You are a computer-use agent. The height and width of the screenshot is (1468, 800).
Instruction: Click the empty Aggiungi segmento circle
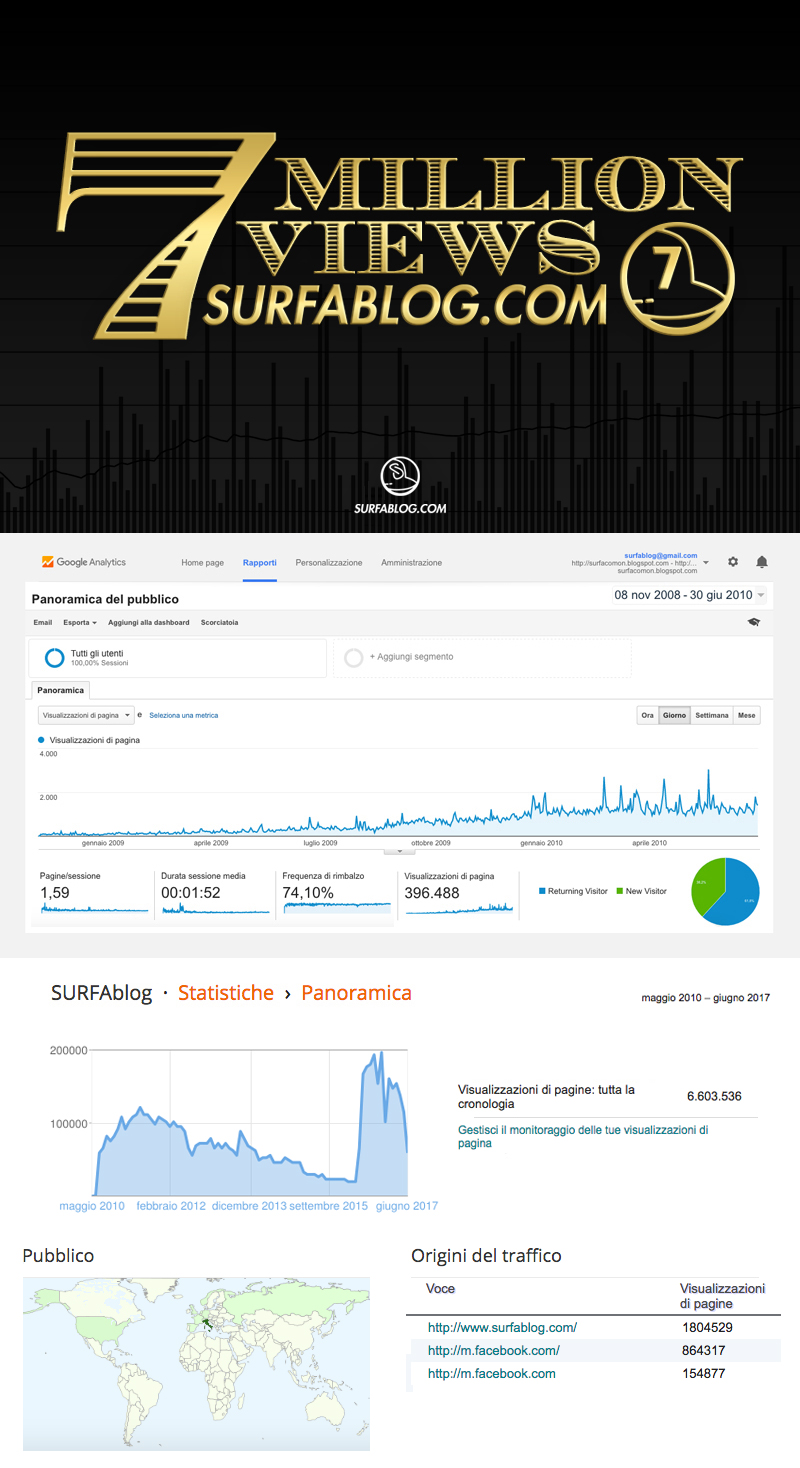(353, 657)
